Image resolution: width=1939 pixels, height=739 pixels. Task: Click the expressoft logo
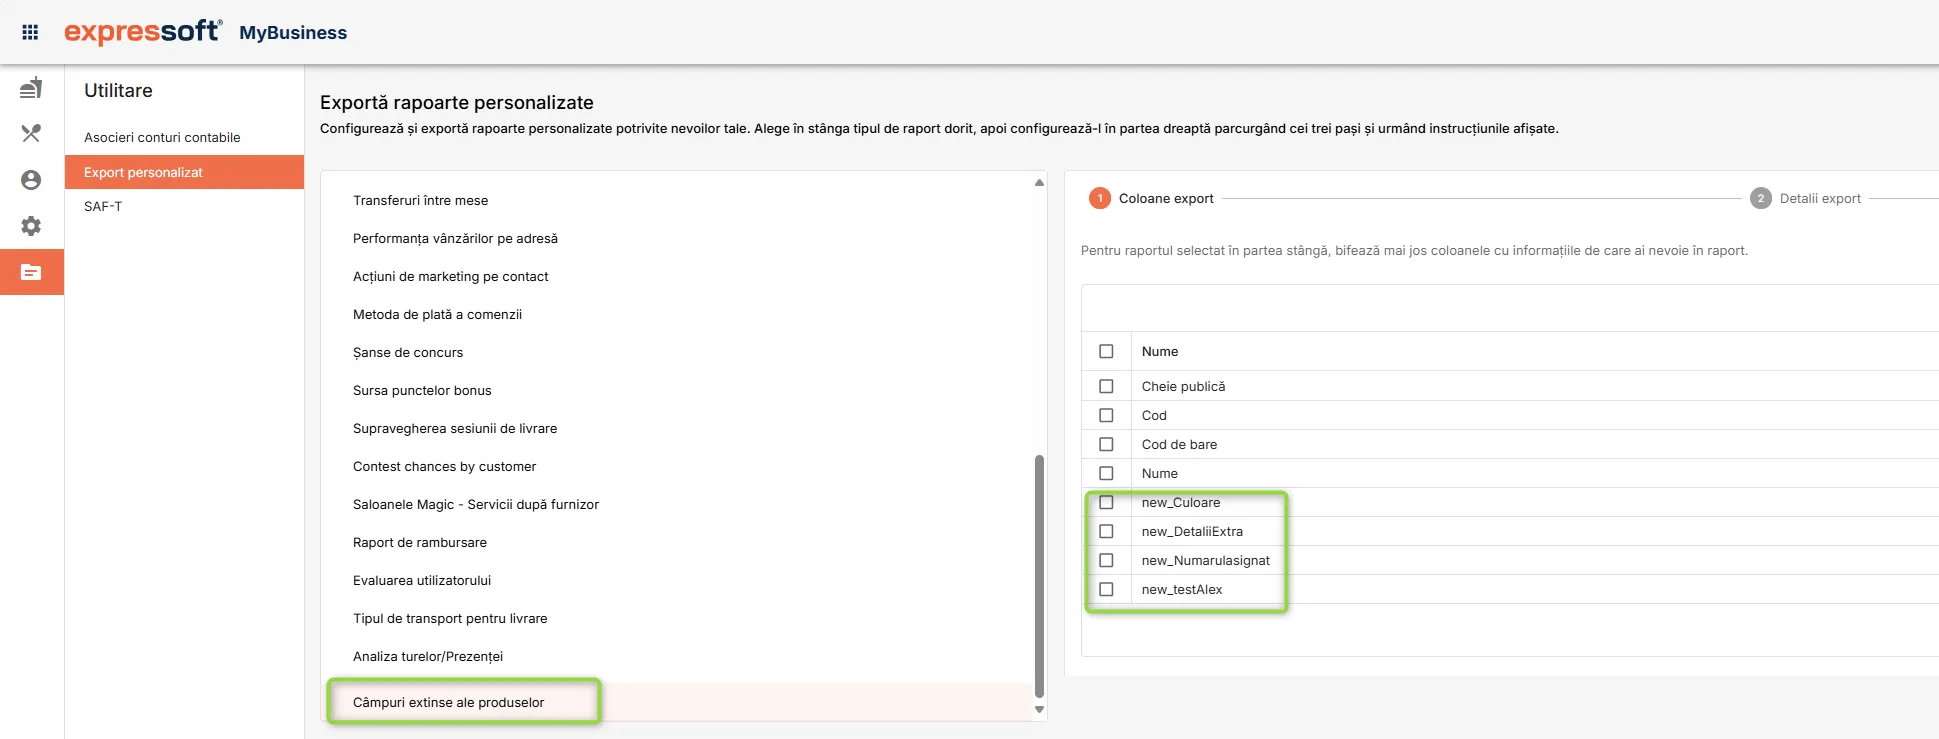tap(143, 32)
